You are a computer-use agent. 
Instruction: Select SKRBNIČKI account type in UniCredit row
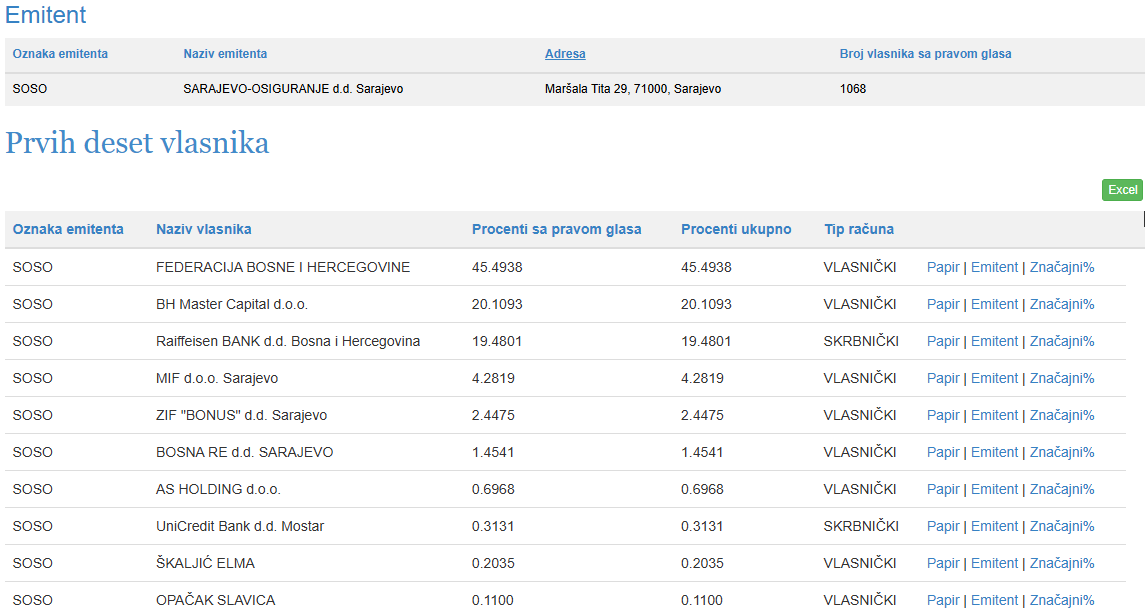861,526
